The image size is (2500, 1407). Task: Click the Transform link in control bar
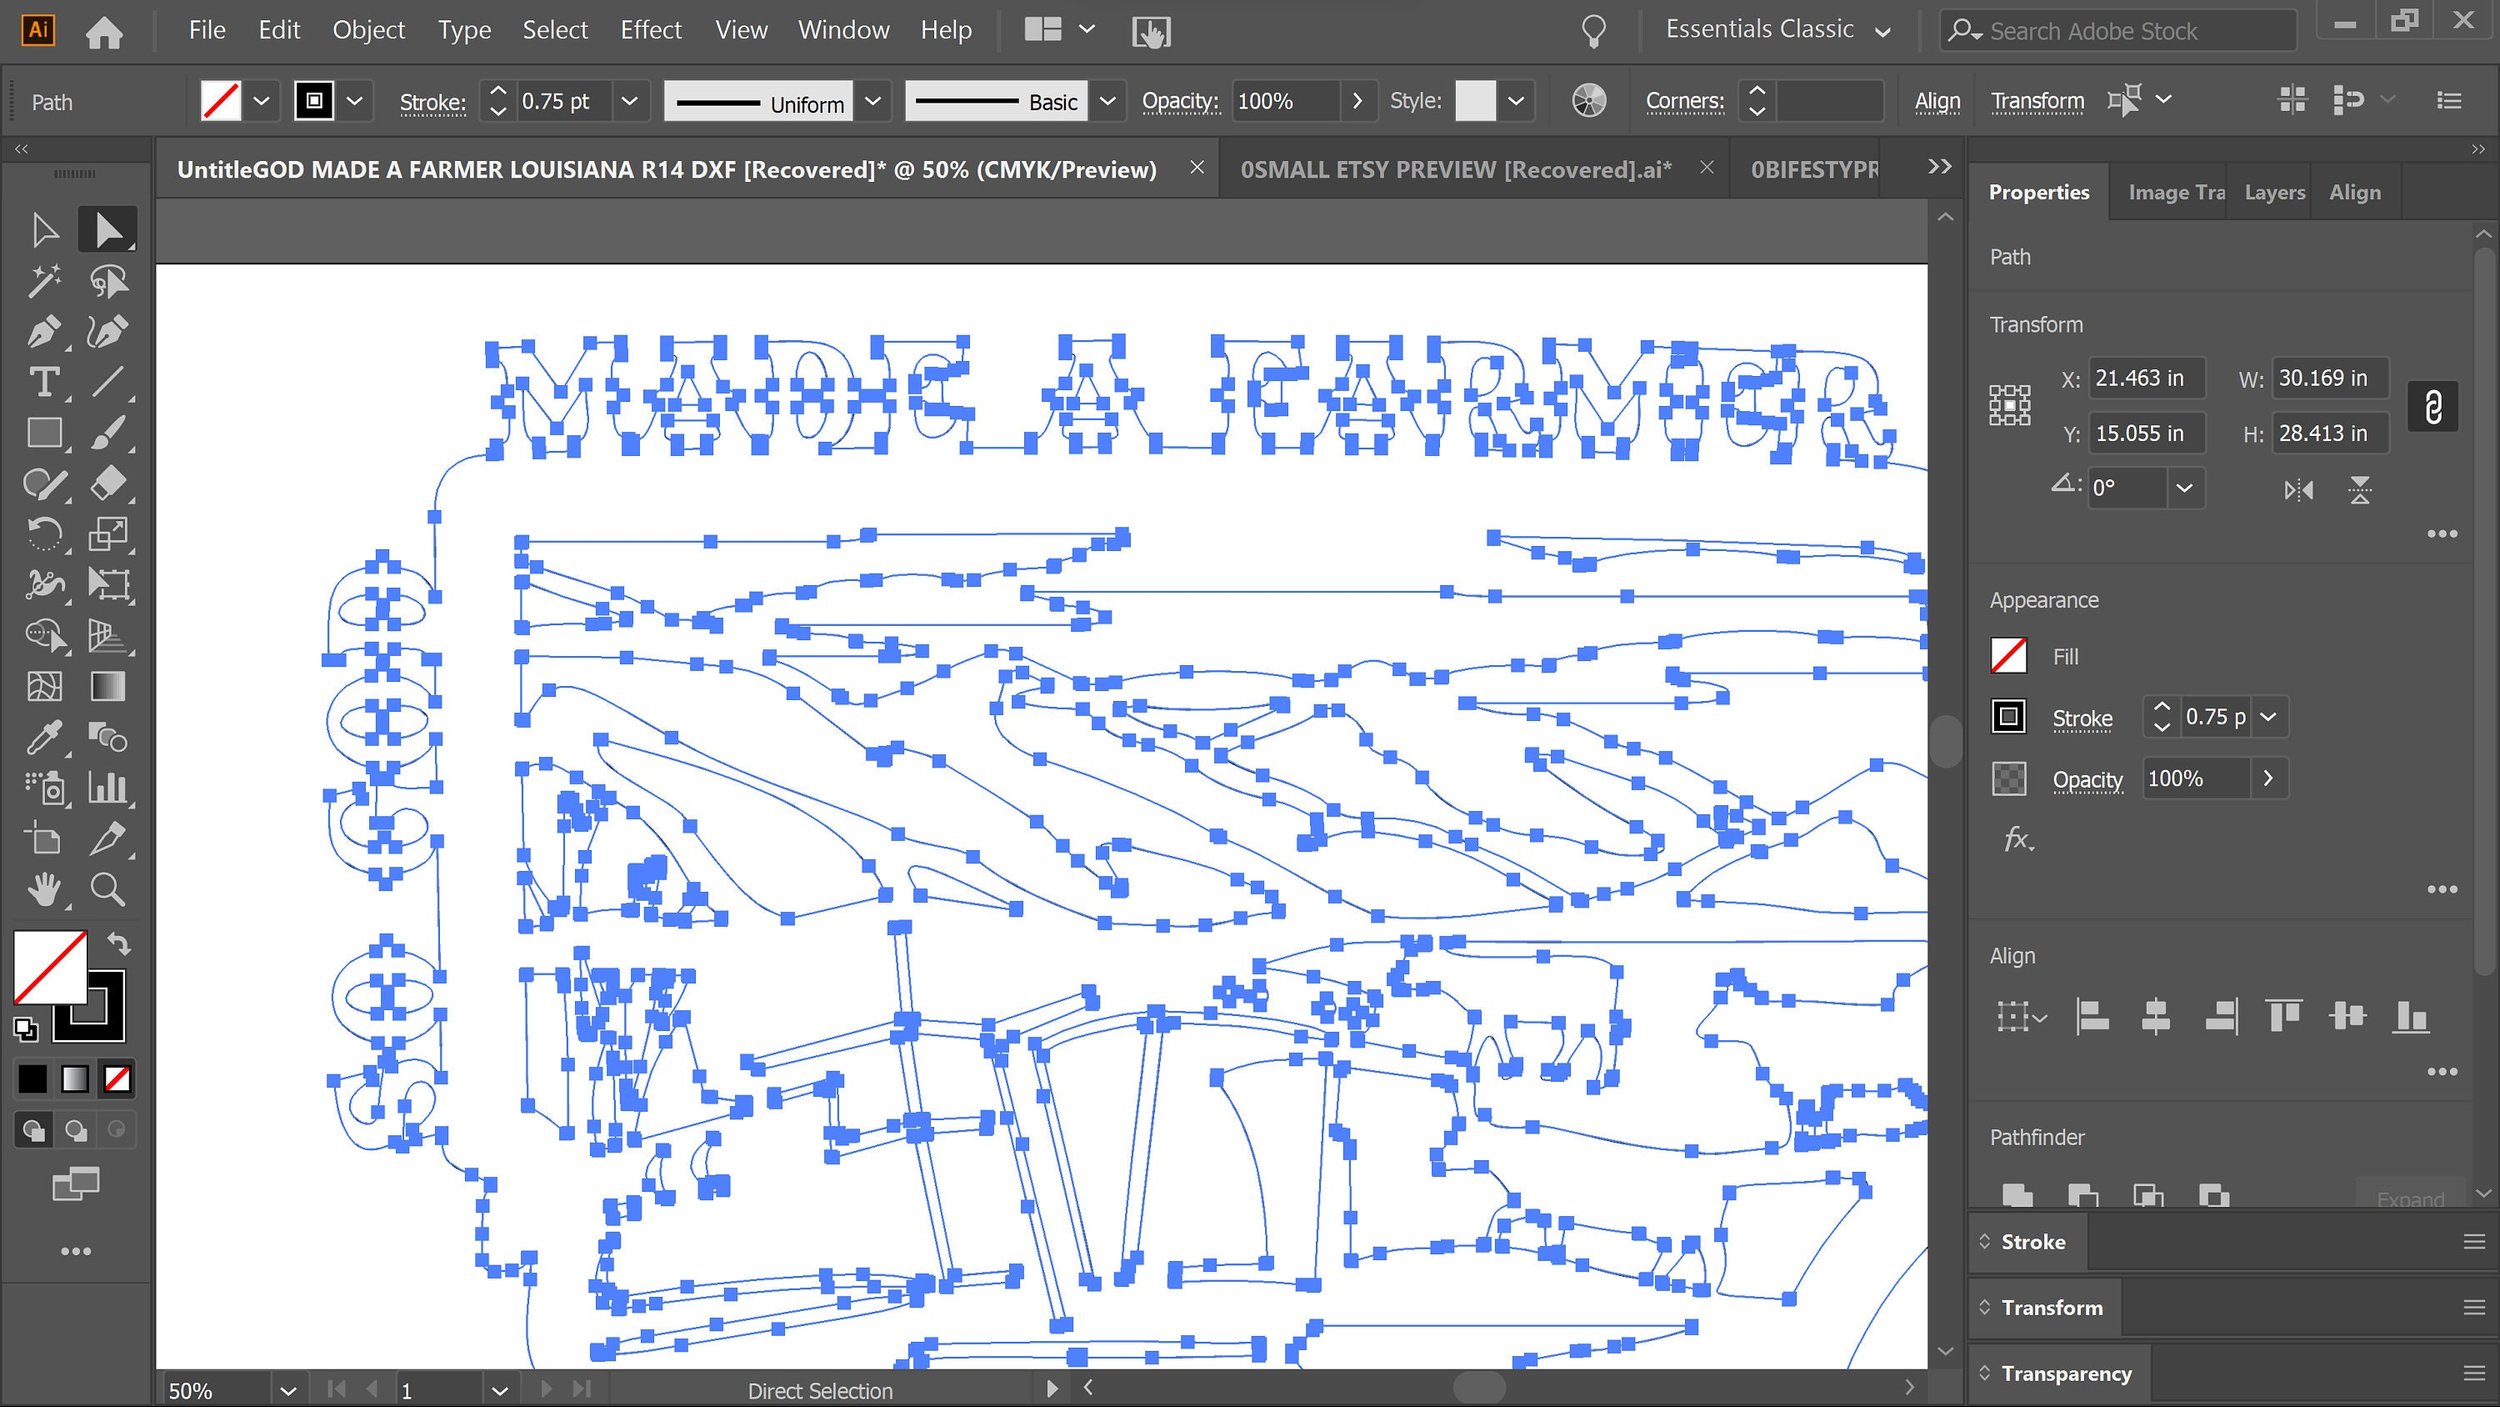click(2037, 101)
